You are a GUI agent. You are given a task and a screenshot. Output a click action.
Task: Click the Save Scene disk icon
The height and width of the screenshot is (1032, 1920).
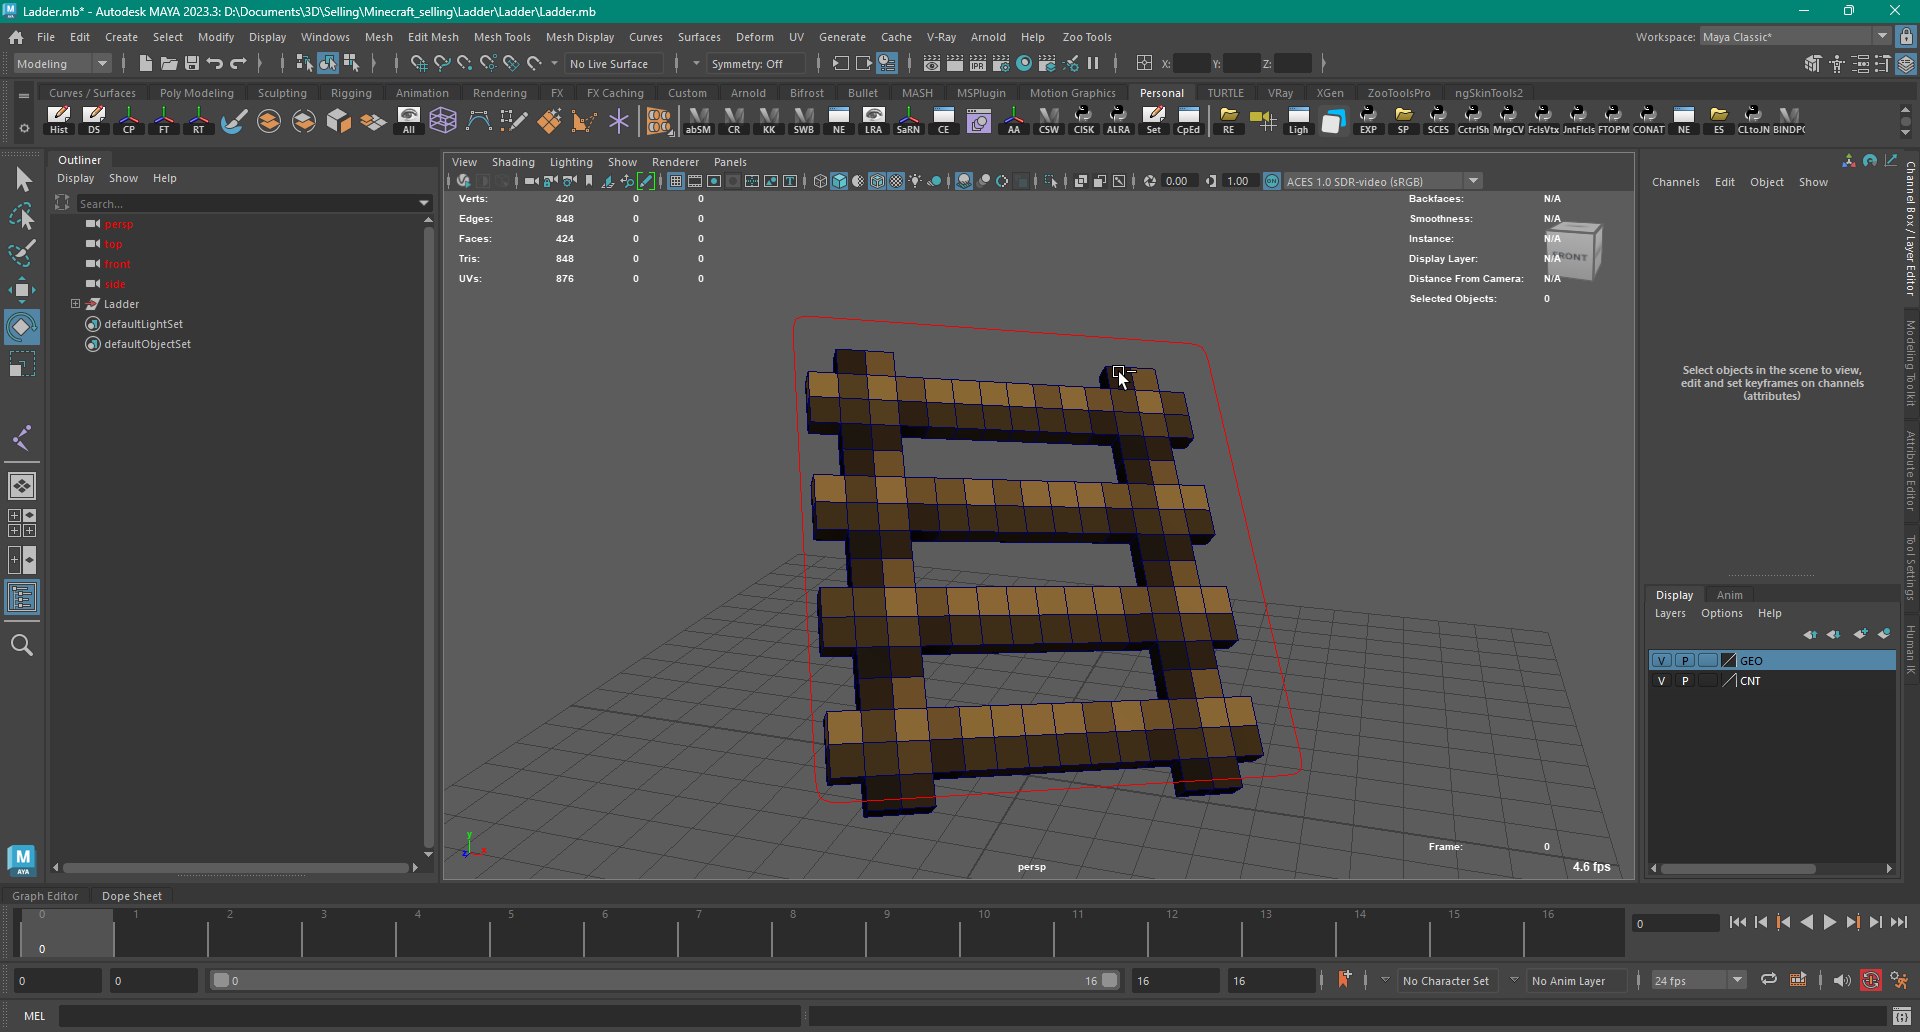(x=192, y=63)
